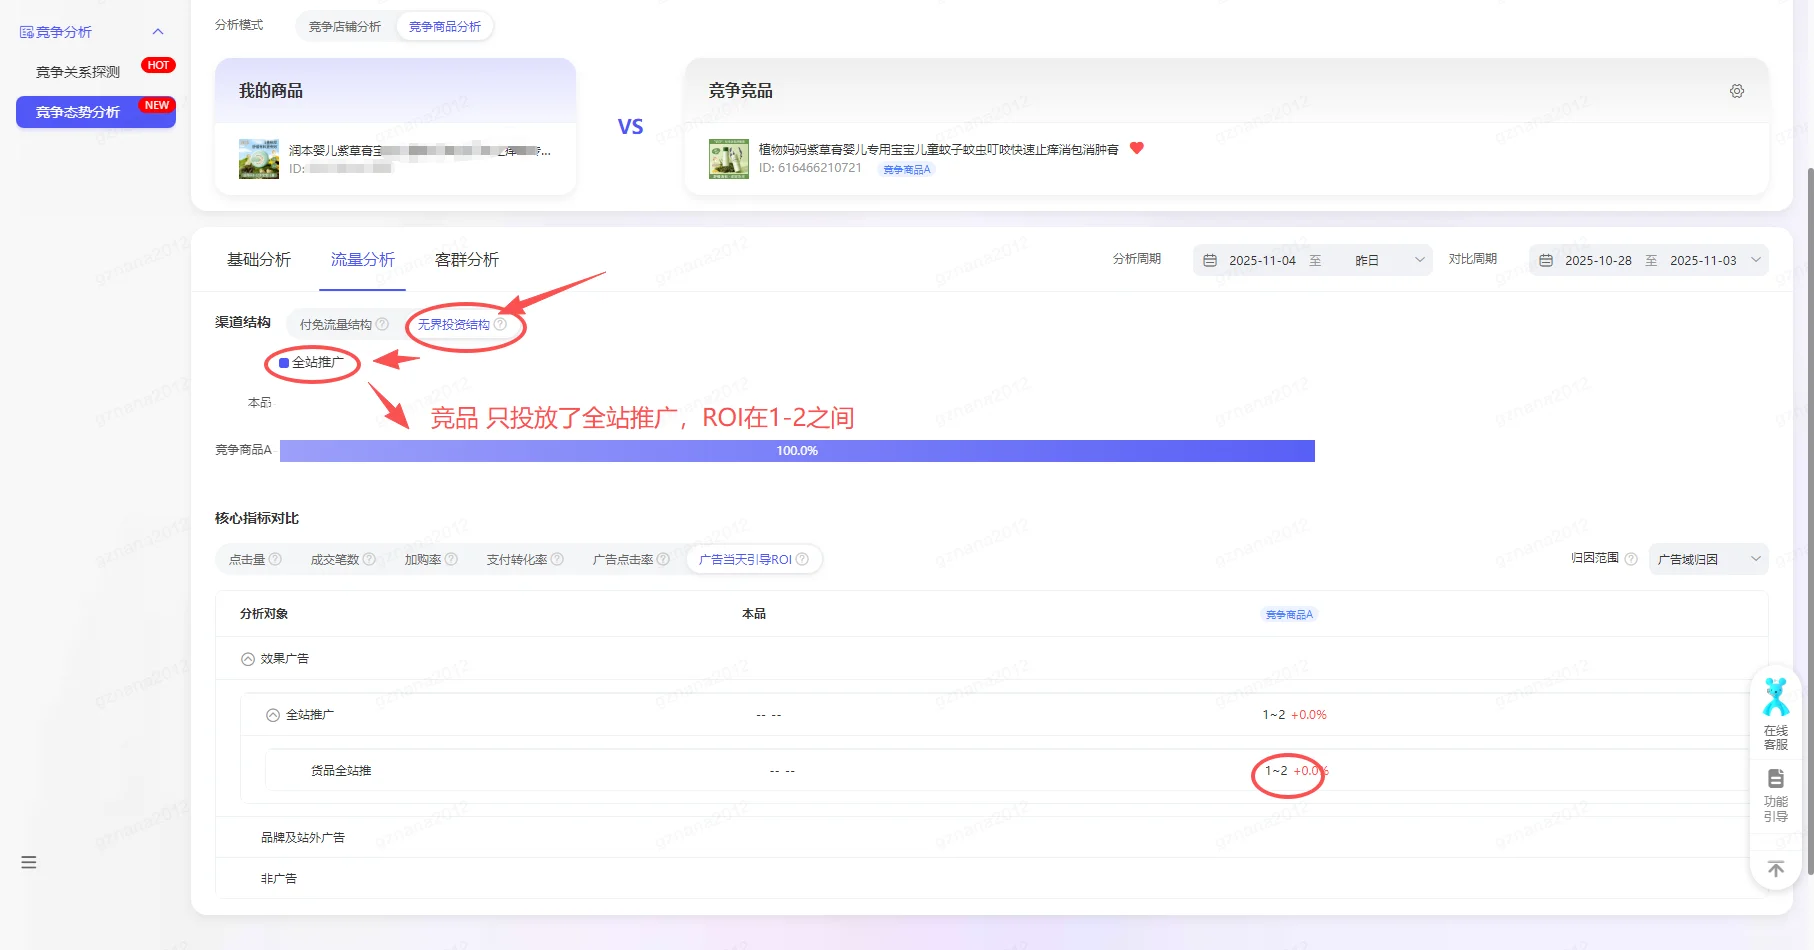Screen dimensions: 1814x950
Task: Select the 成交笔数 metric
Action: [x=335, y=559]
